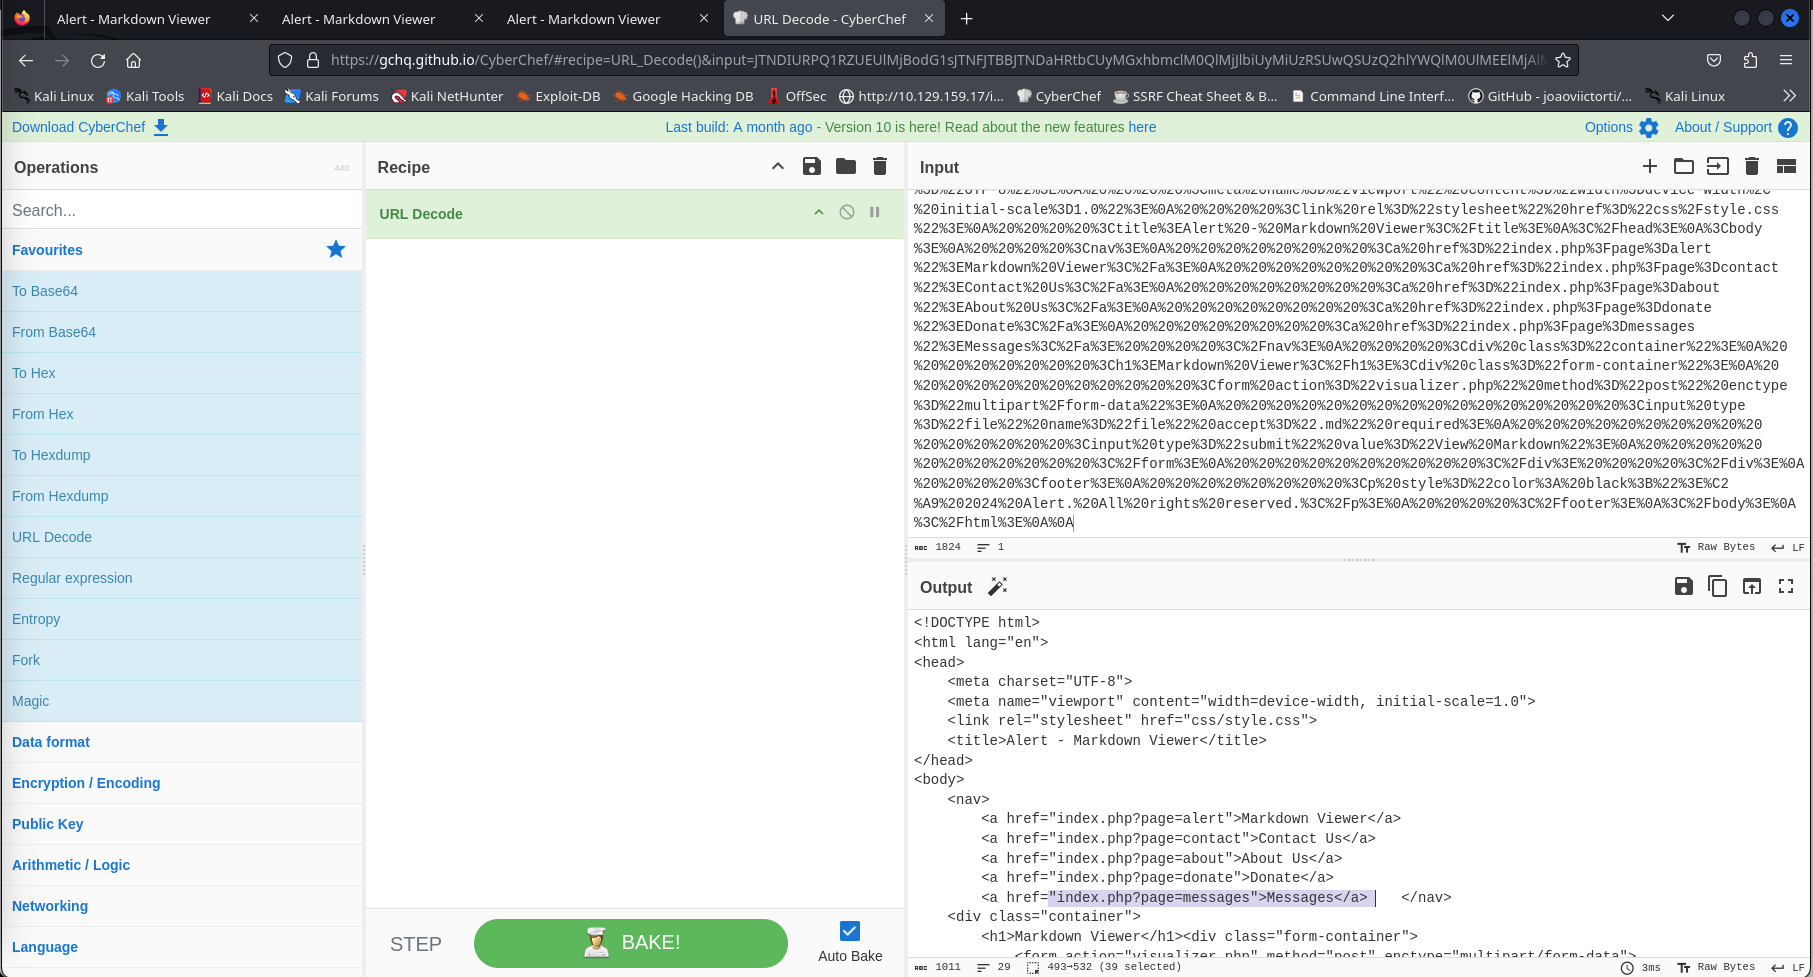Open OffSec bookmark
Image resolution: width=1813 pixels, height=977 pixels.
797,96
